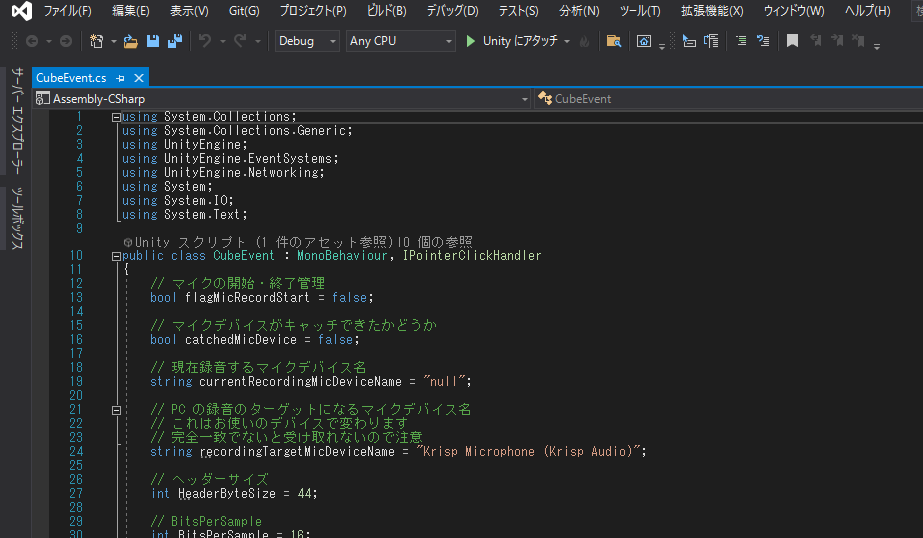Click the IPointerClickHandler interface name
Image resolution: width=923 pixels, height=538 pixels.
[x=472, y=255]
